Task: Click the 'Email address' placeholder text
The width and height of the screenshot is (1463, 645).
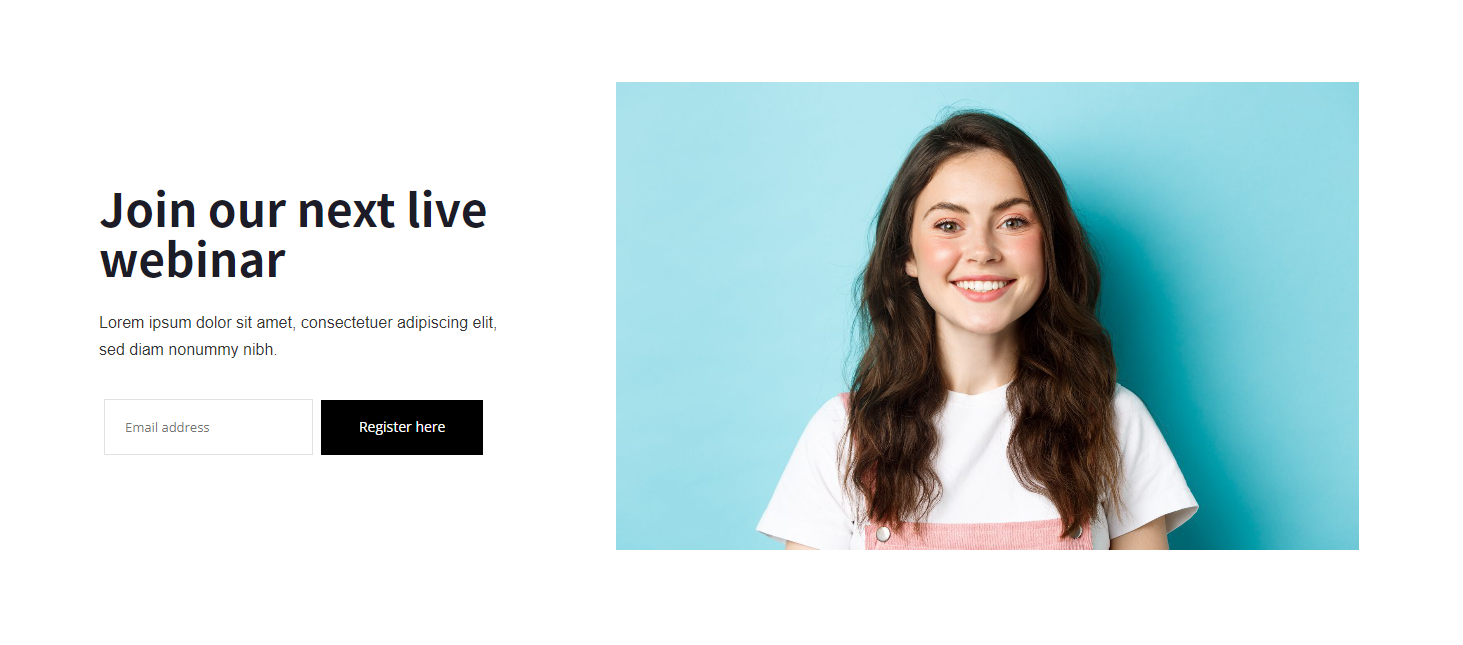Action: coord(167,427)
